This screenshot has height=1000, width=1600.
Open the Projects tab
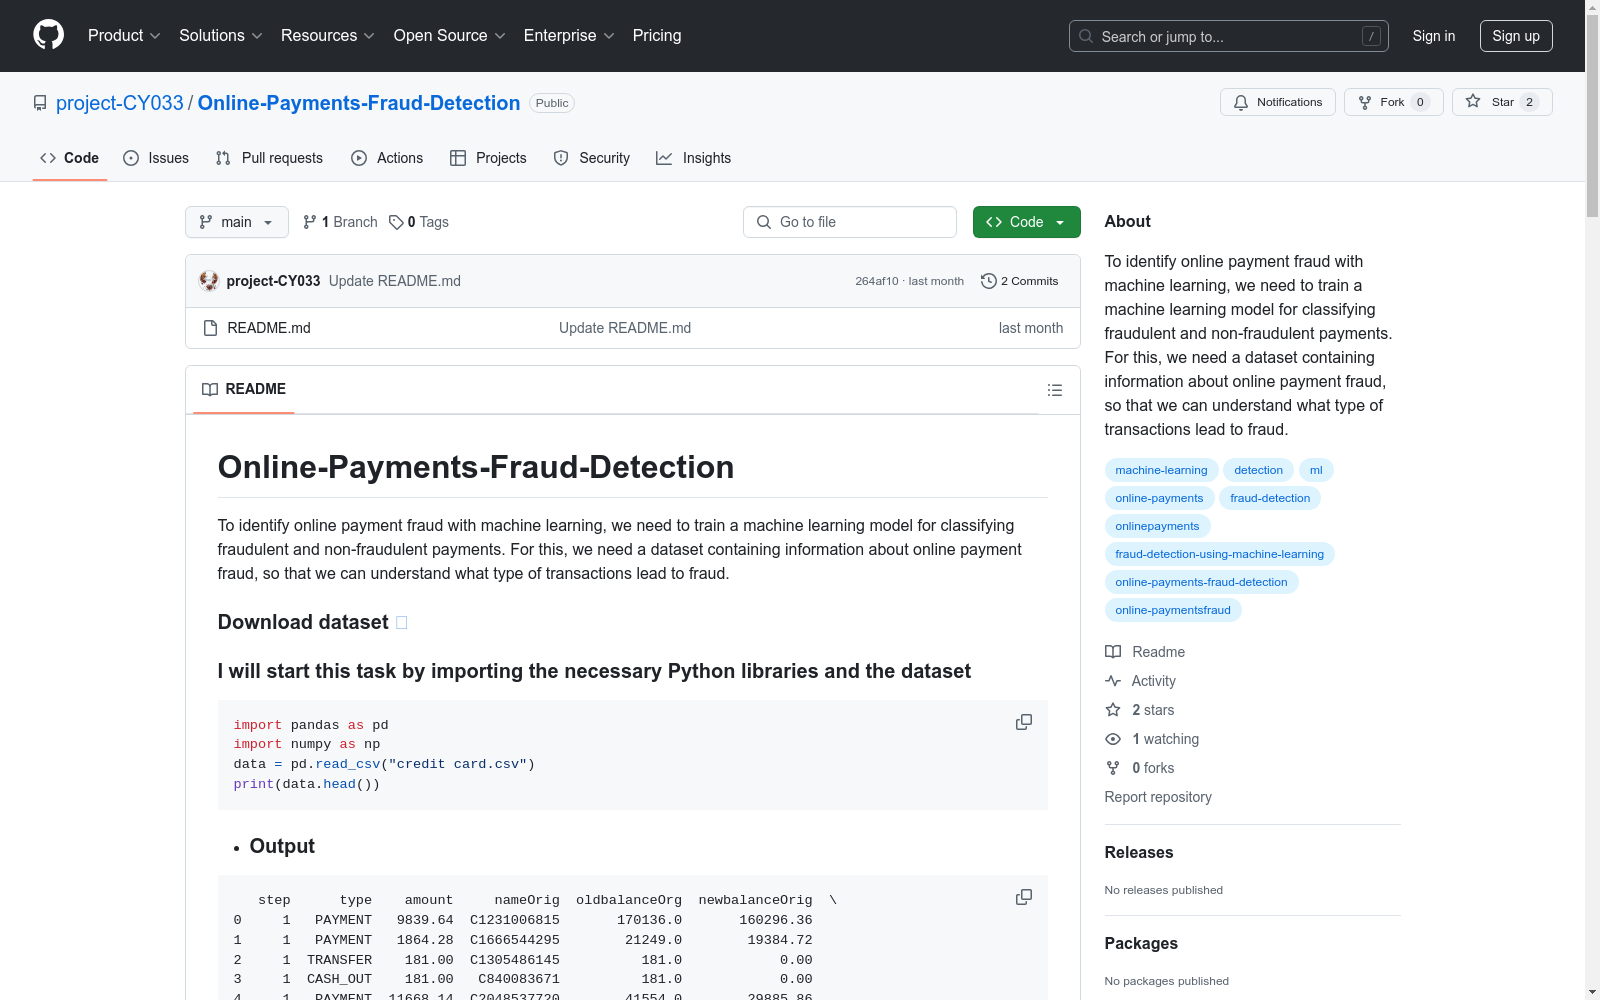488,158
